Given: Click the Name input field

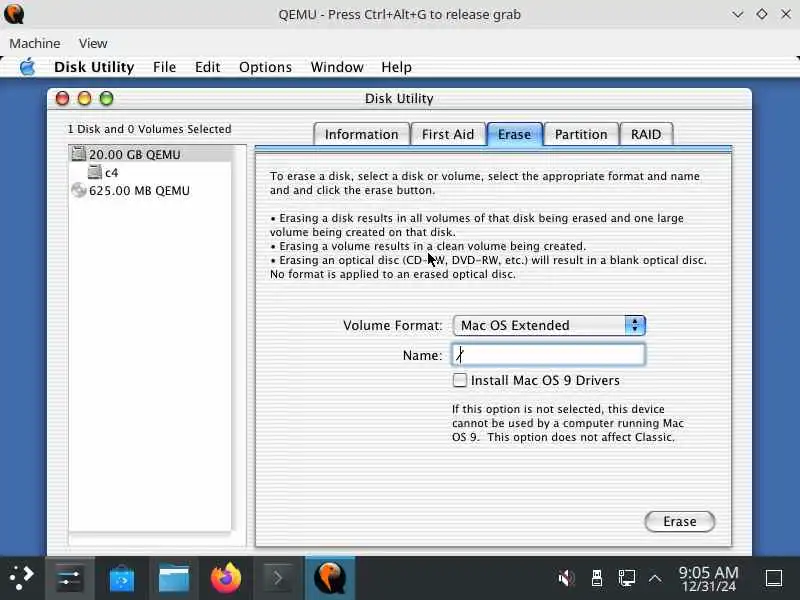Looking at the screenshot, I should [x=548, y=354].
